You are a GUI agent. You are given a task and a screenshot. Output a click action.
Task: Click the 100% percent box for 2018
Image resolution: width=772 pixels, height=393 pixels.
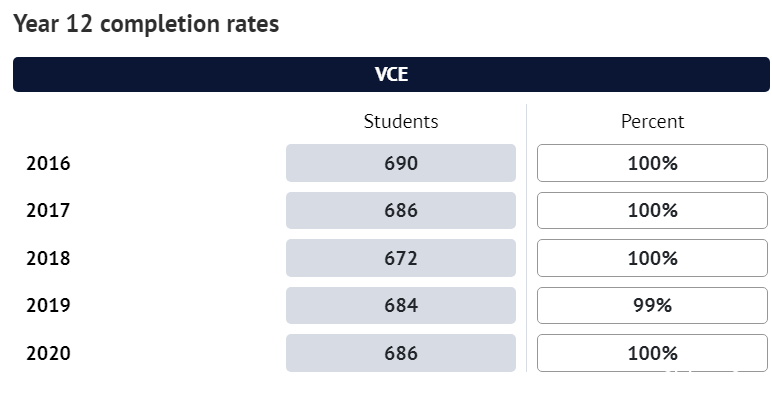[x=652, y=258]
